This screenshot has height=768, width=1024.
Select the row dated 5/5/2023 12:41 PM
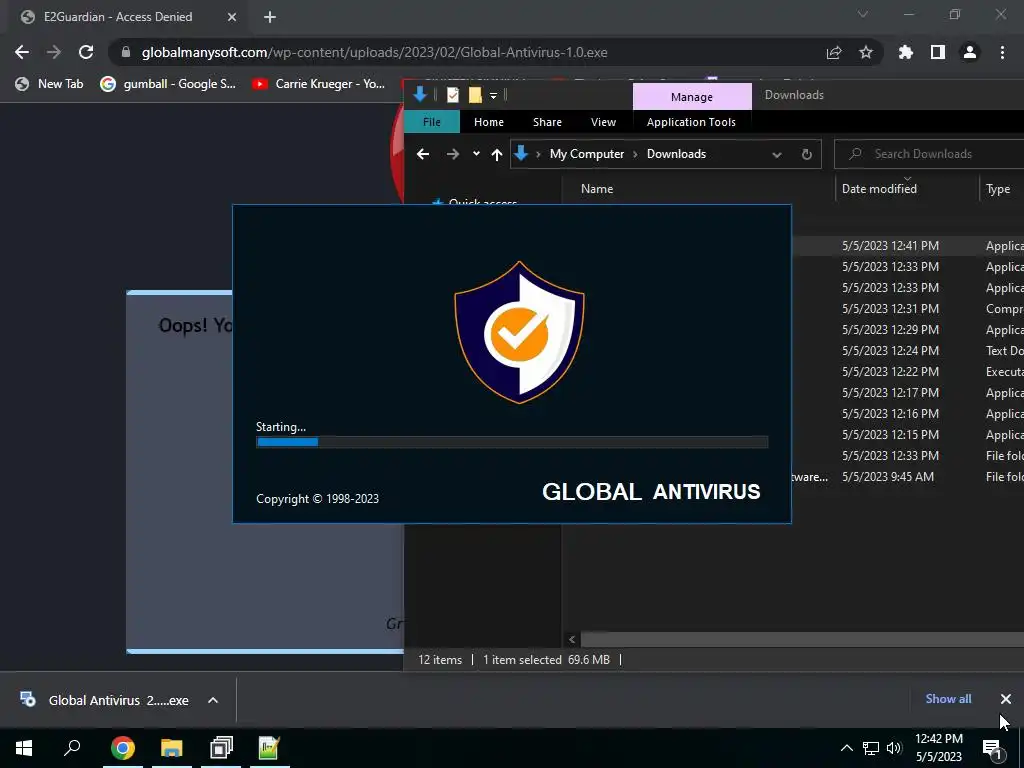coord(908,246)
